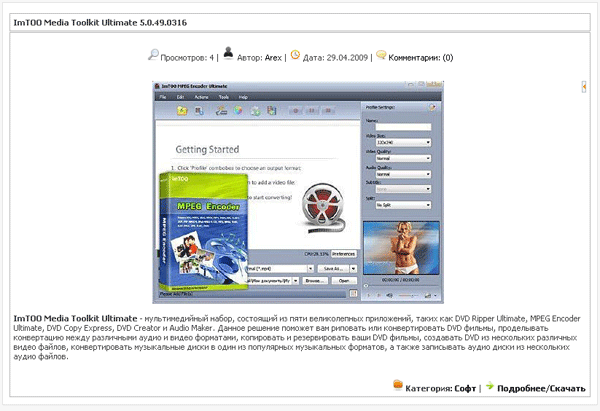Click the stop button in the encoder toolbar
600x411 pixels.
tap(328, 111)
